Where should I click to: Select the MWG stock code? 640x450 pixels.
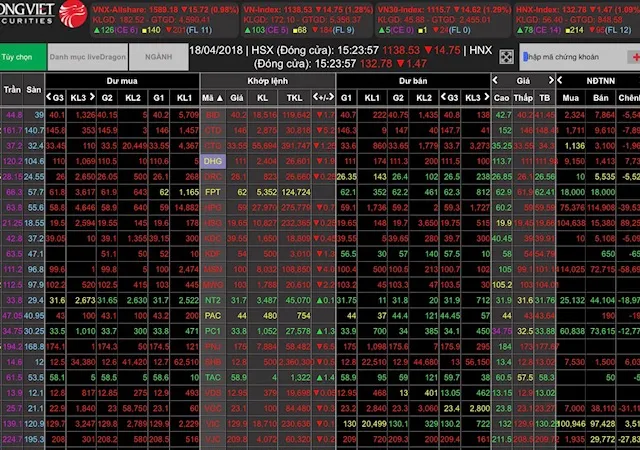coord(213,285)
